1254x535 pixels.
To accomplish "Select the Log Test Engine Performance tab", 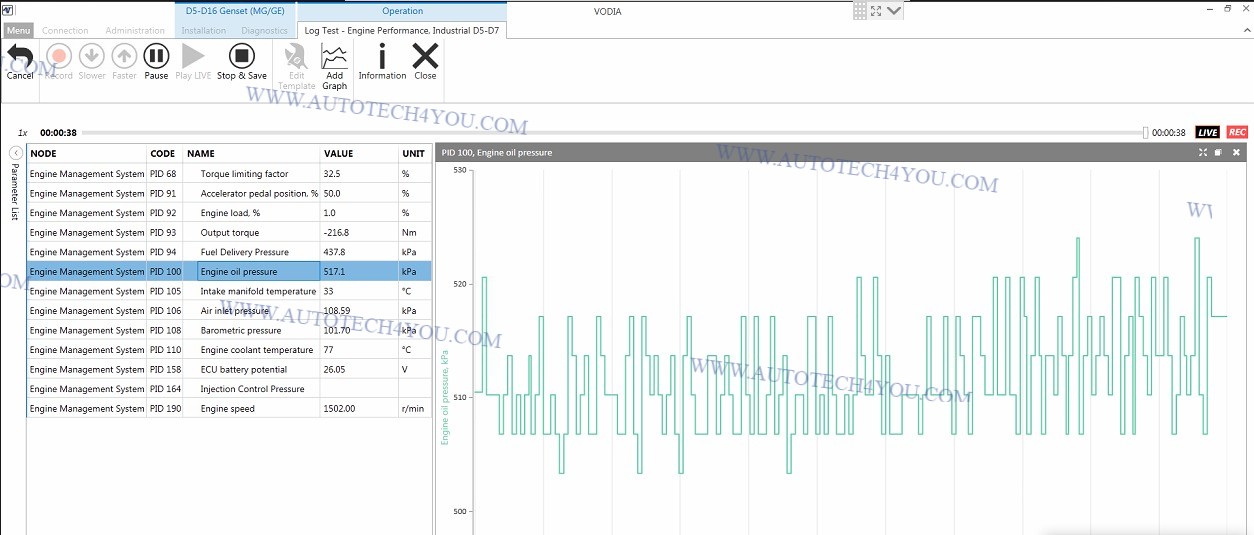I will pos(401,31).
